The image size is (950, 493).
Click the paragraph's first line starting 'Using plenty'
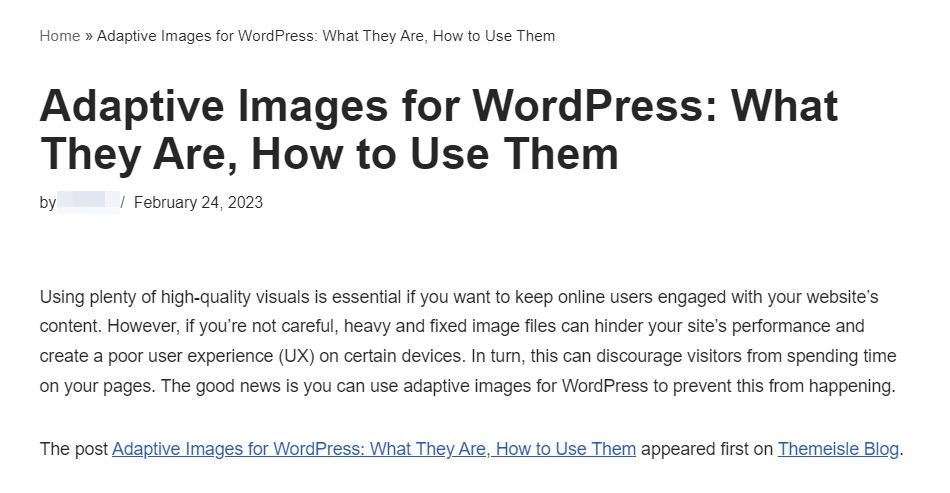click(x=458, y=298)
